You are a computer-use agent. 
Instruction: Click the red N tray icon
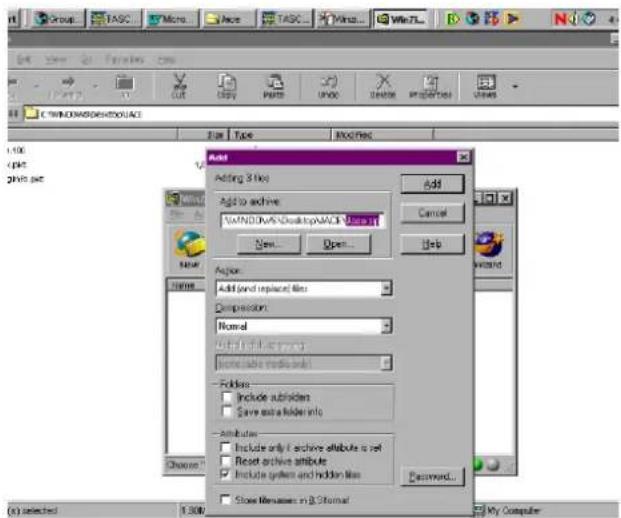[x=560, y=19]
